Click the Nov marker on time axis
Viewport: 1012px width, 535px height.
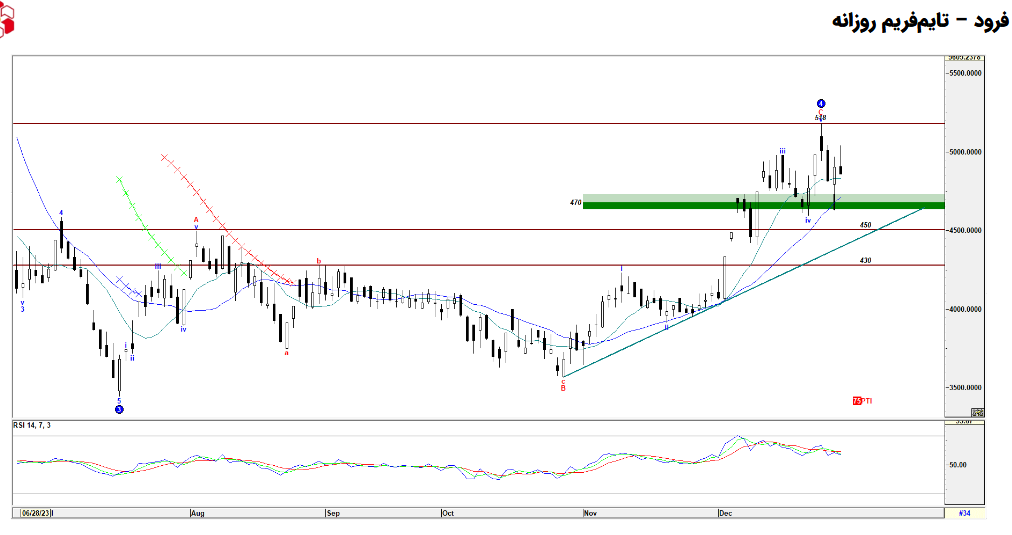pos(590,512)
